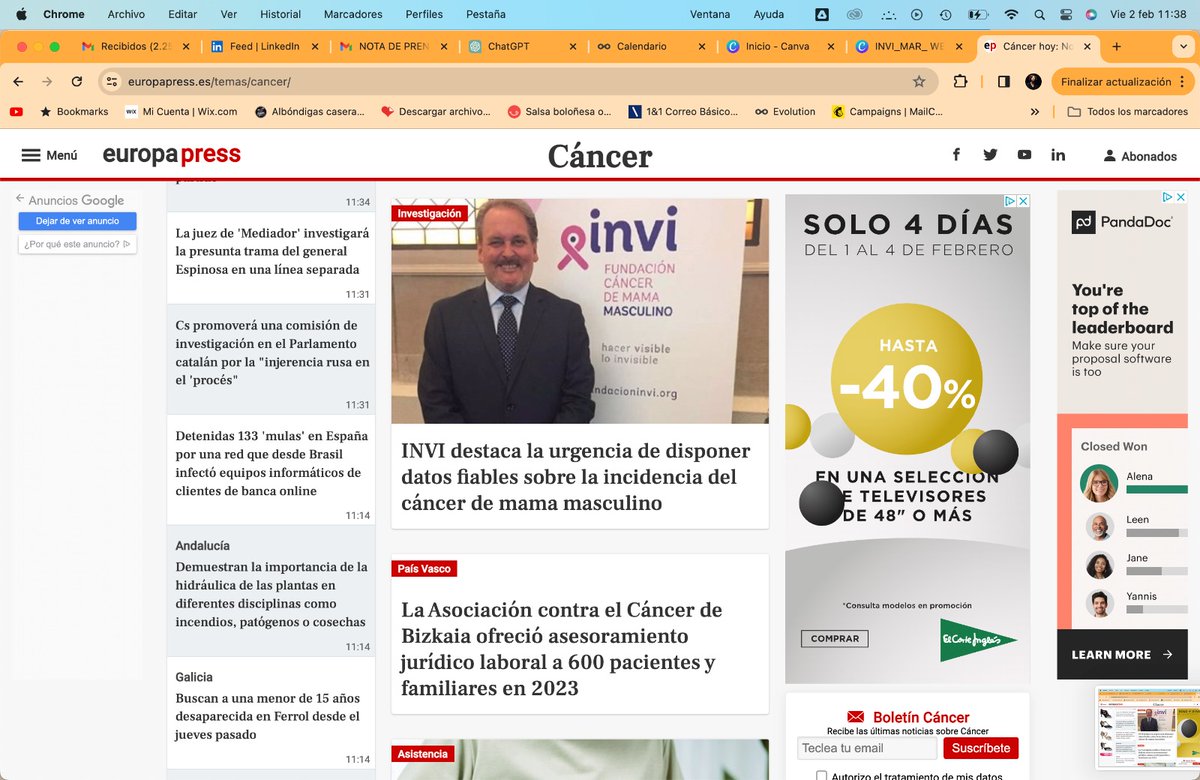Expand hidden bookmarks chevron
This screenshot has width=1200, height=780.
coord(1034,112)
